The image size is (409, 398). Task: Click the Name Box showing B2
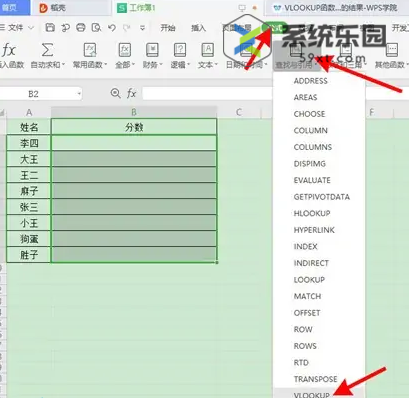33,94
